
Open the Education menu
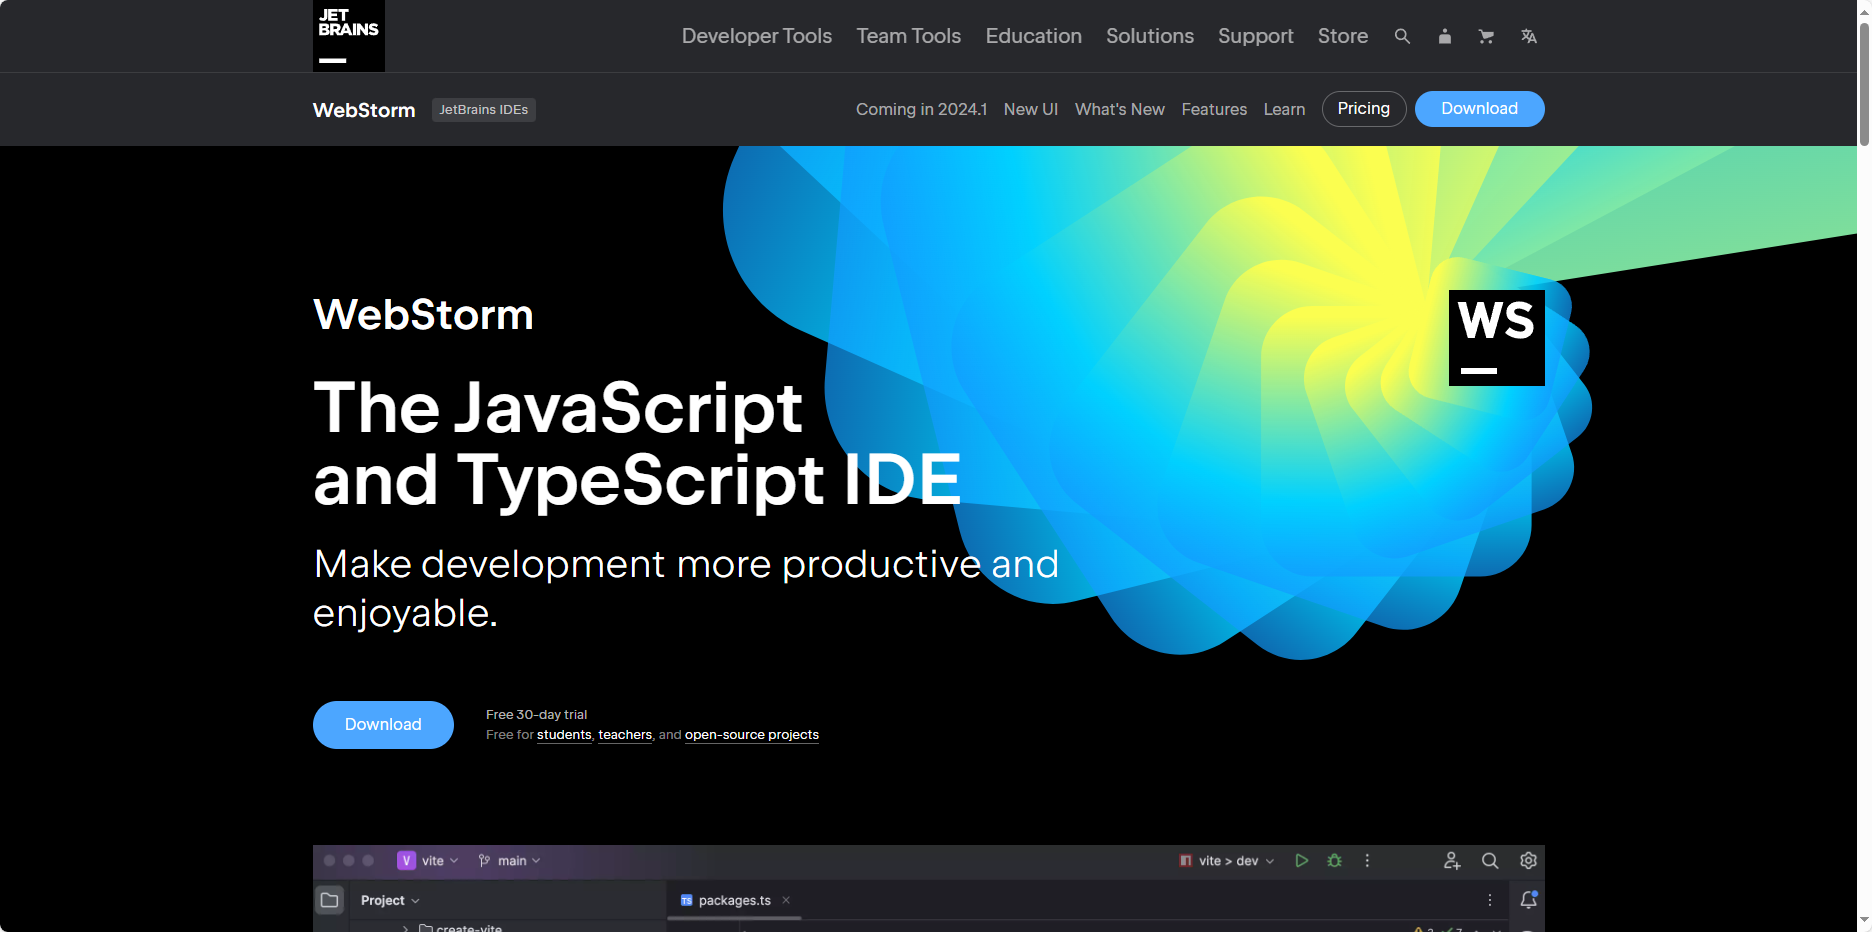pos(1033,36)
